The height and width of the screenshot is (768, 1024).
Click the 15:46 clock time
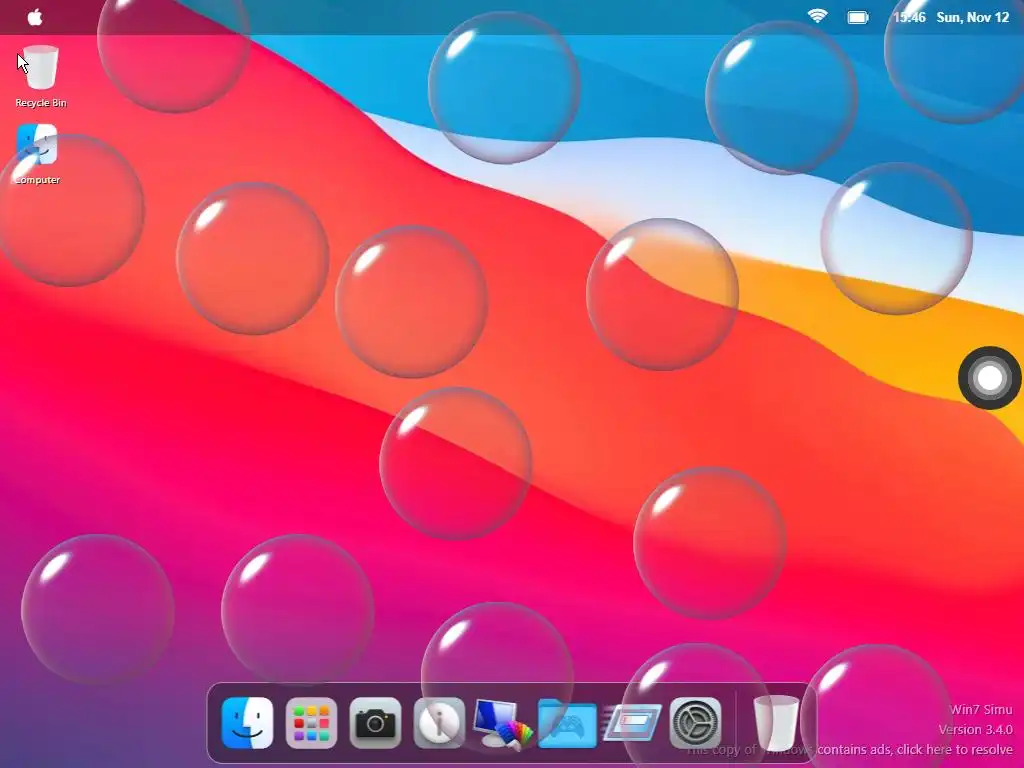coord(909,18)
